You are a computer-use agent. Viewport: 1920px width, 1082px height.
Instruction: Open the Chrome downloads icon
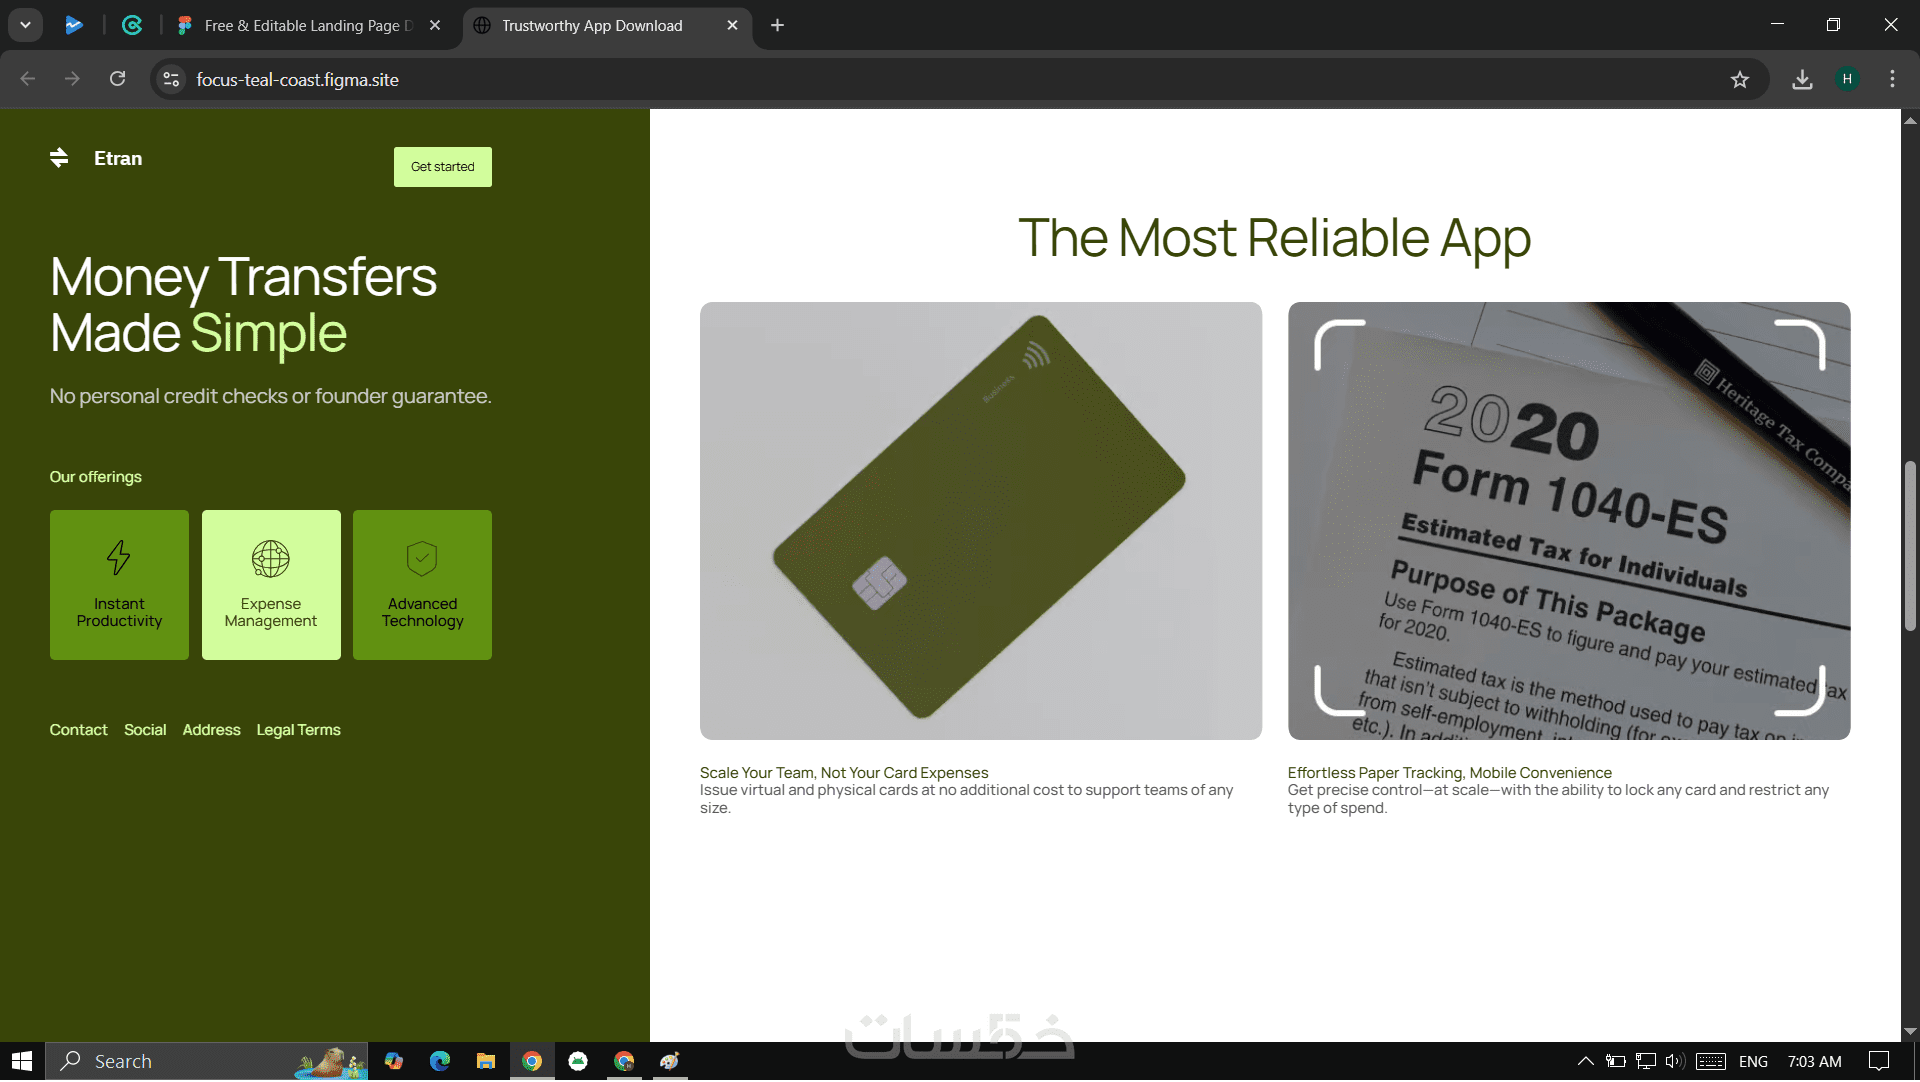tap(1802, 80)
